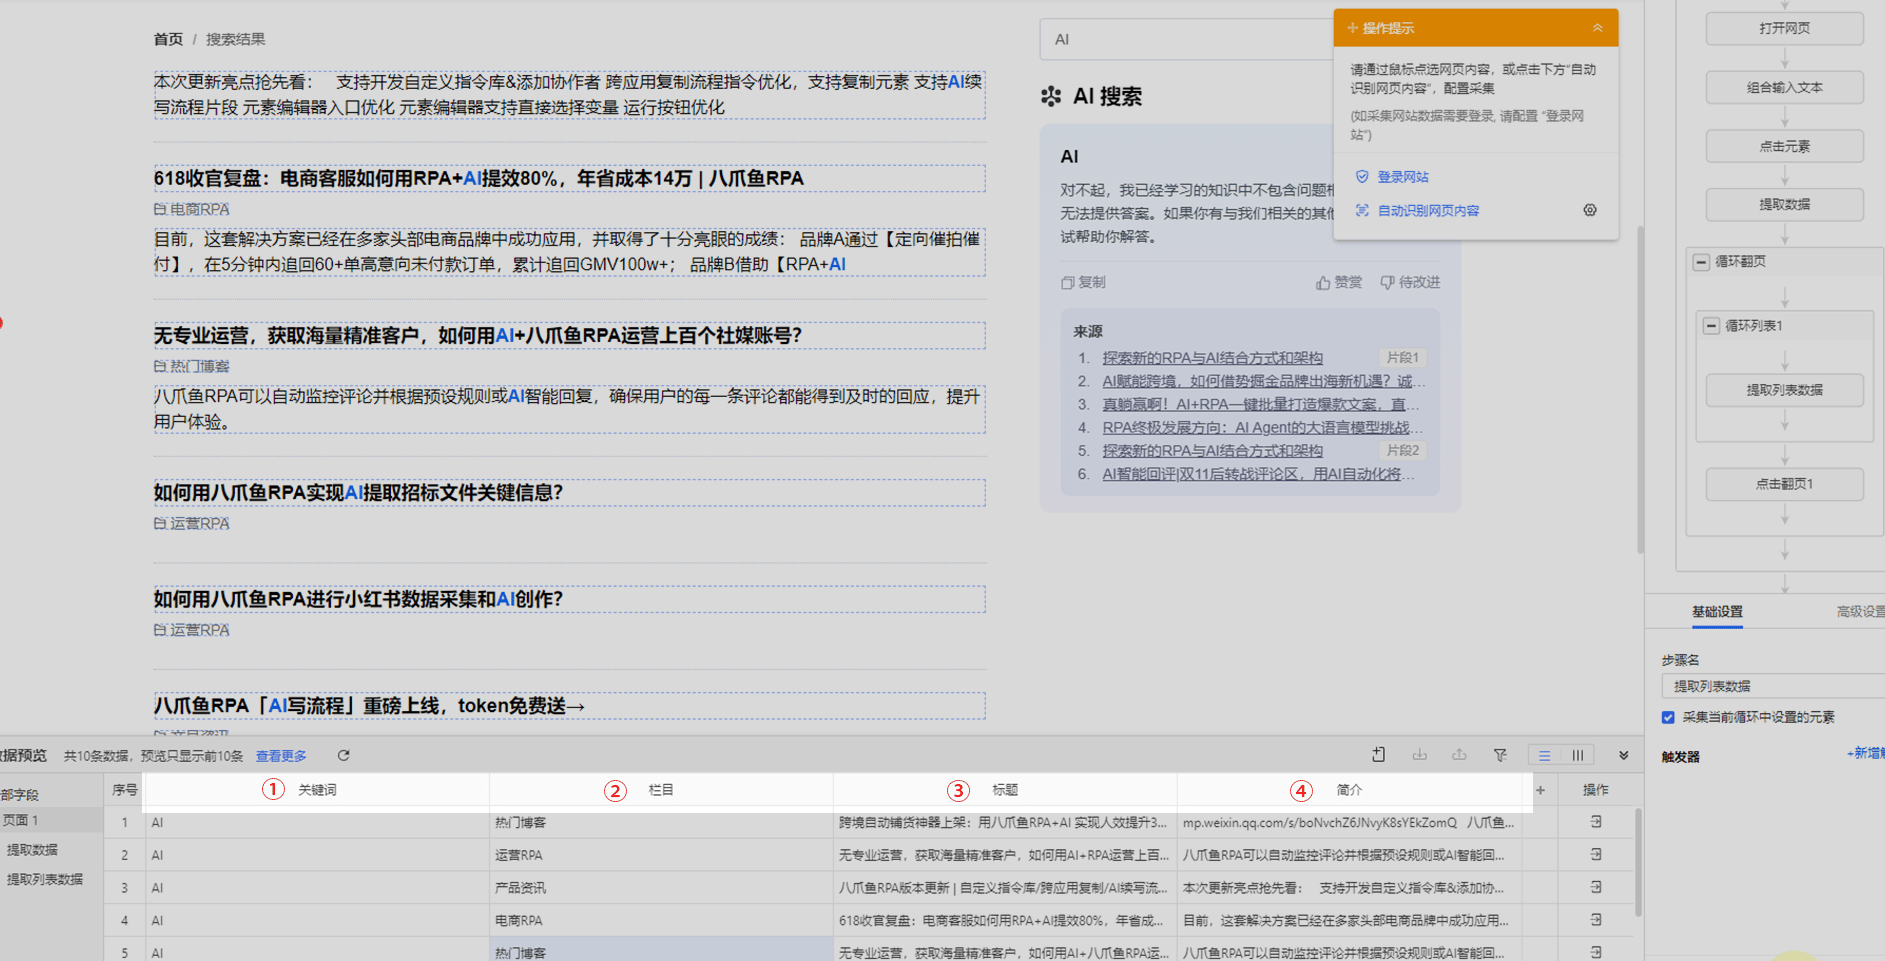Select the 点击翻页1 workflow step
Viewport: 1885px width, 961px height.
pyautogui.click(x=1785, y=484)
